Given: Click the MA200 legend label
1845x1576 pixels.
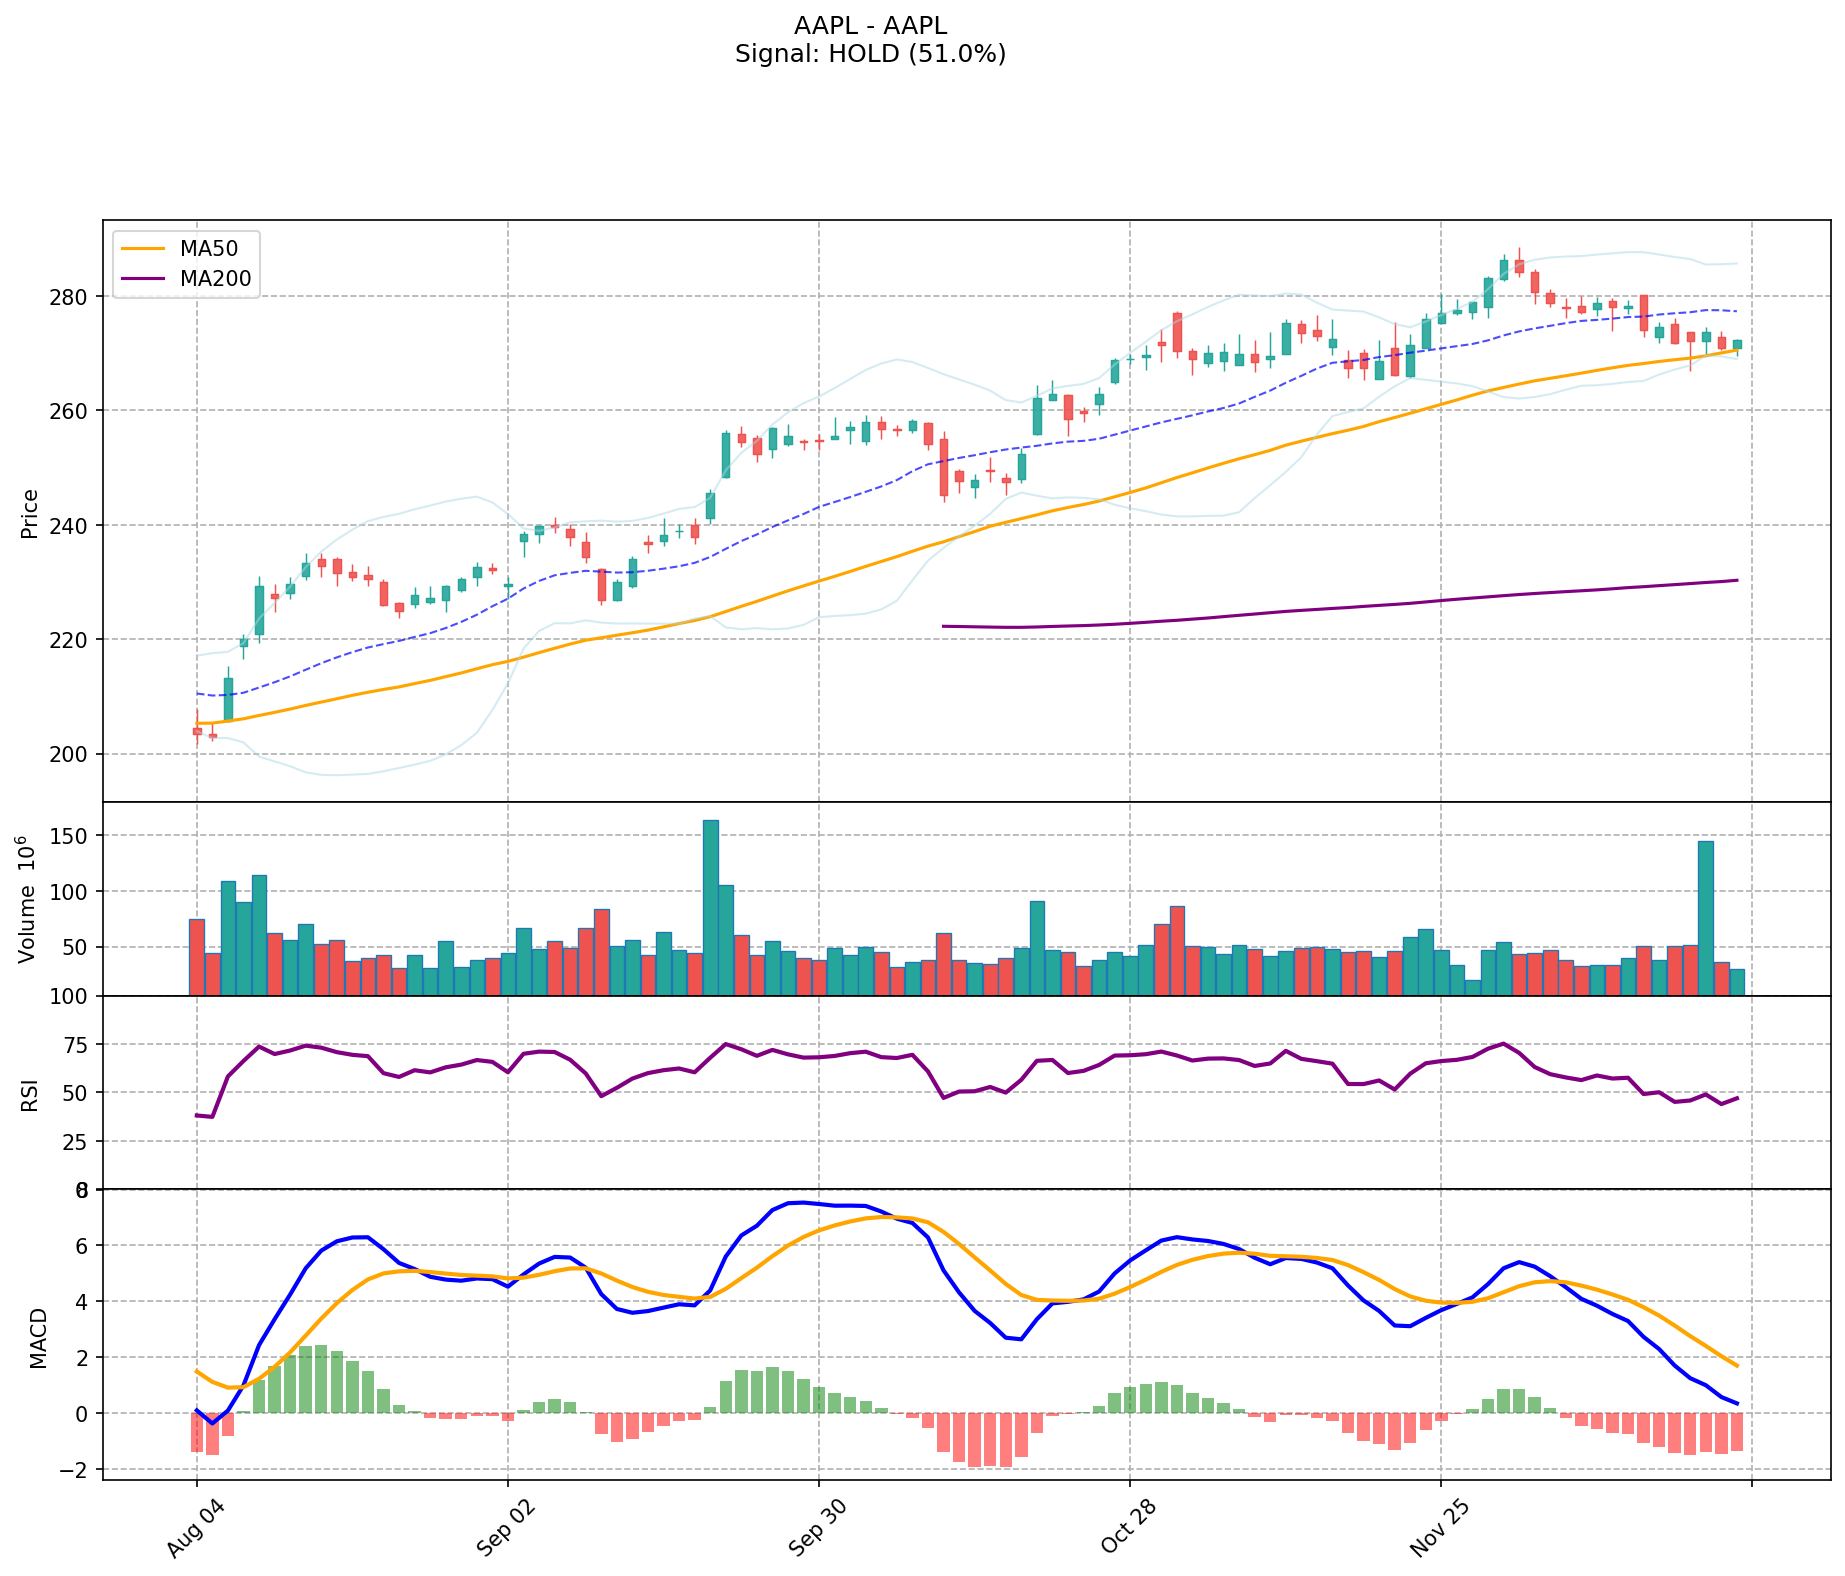Looking at the screenshot, I should click(x=215, y=279).
